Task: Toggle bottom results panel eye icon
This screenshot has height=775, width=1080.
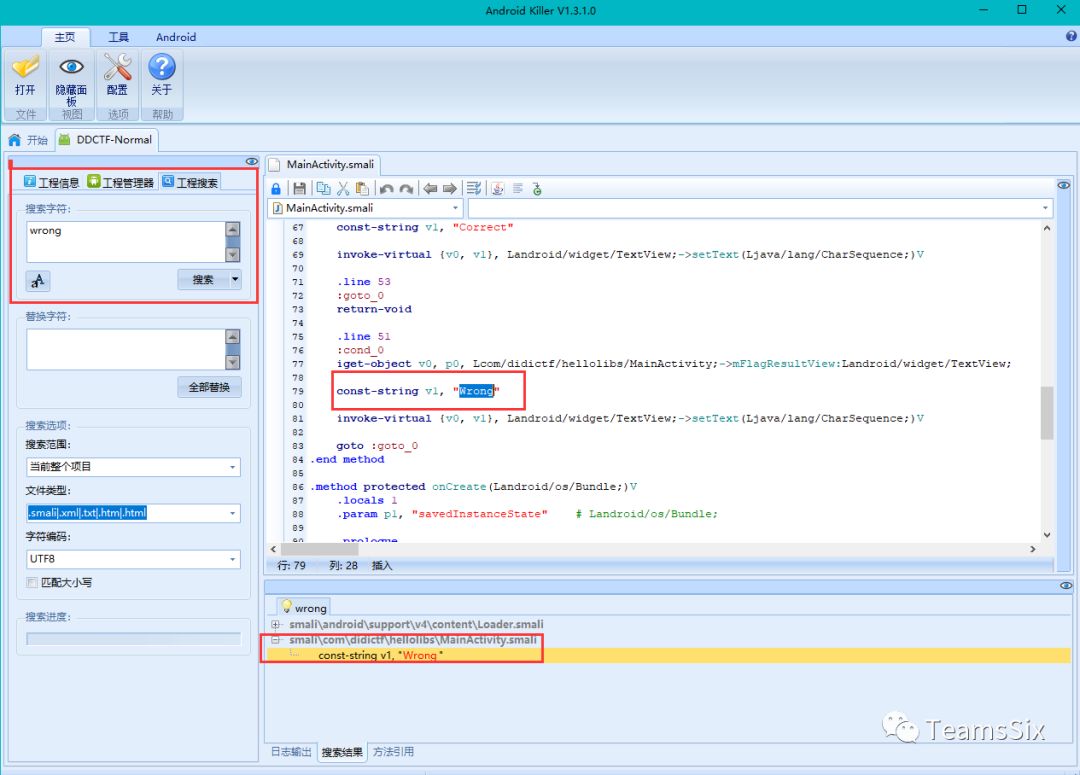Action: 1066,586
